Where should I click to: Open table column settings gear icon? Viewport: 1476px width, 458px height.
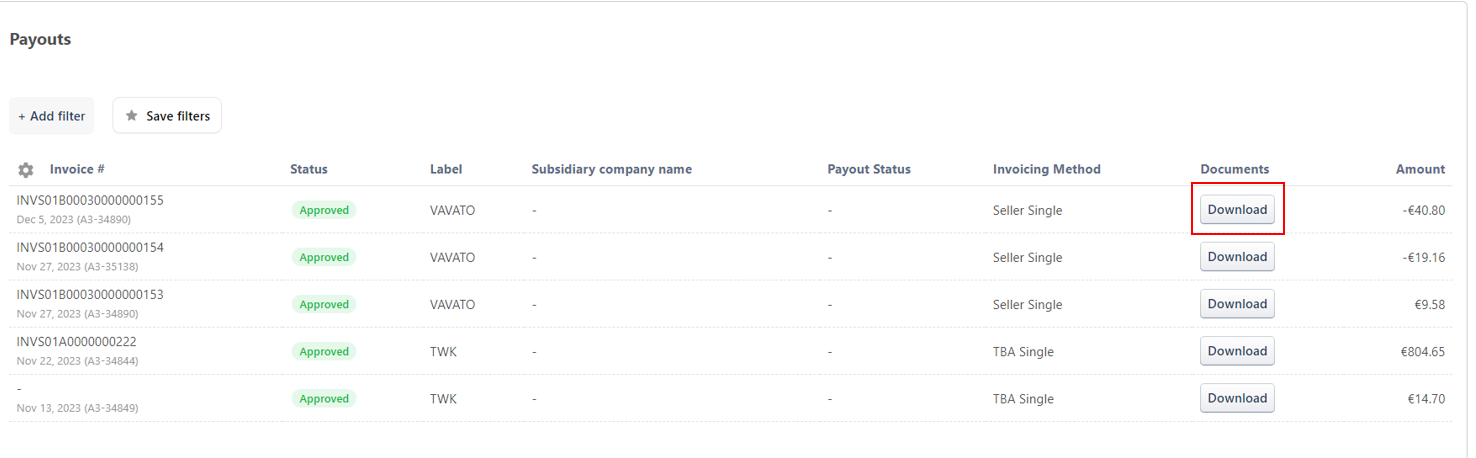[26, 170]
